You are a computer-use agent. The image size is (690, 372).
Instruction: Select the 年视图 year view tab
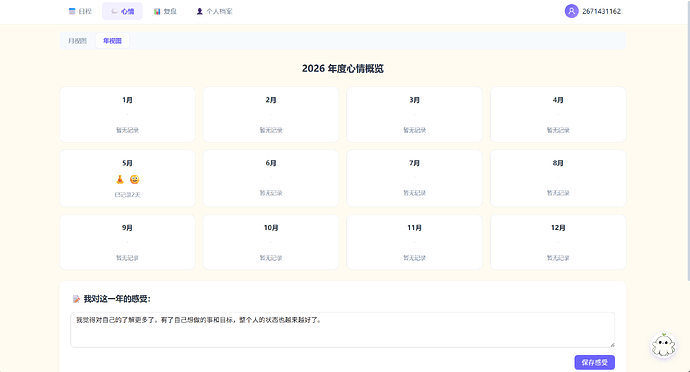coord(112,41)
